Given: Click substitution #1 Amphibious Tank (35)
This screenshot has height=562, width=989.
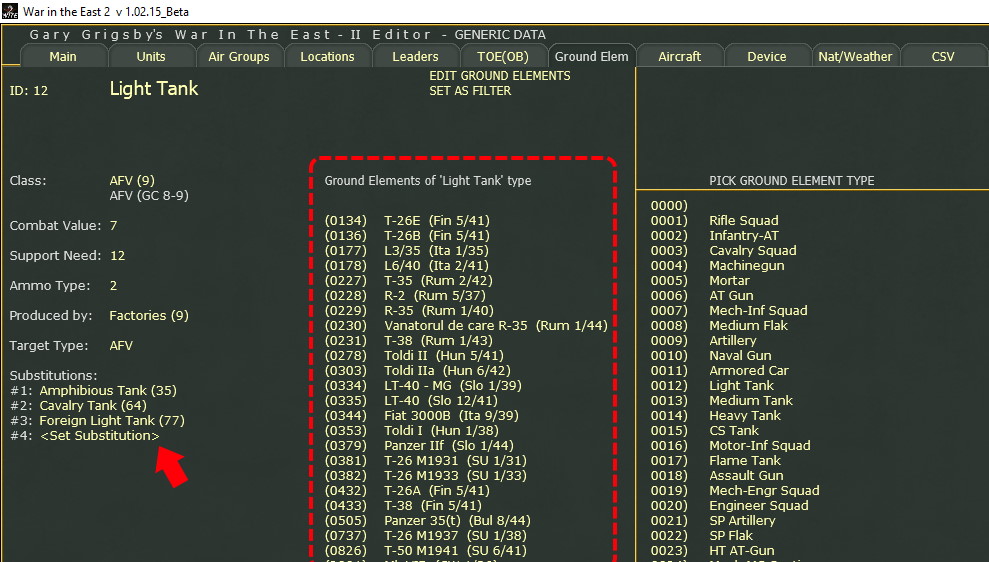Looking at the screenshot, I should [x=108, y=390].
